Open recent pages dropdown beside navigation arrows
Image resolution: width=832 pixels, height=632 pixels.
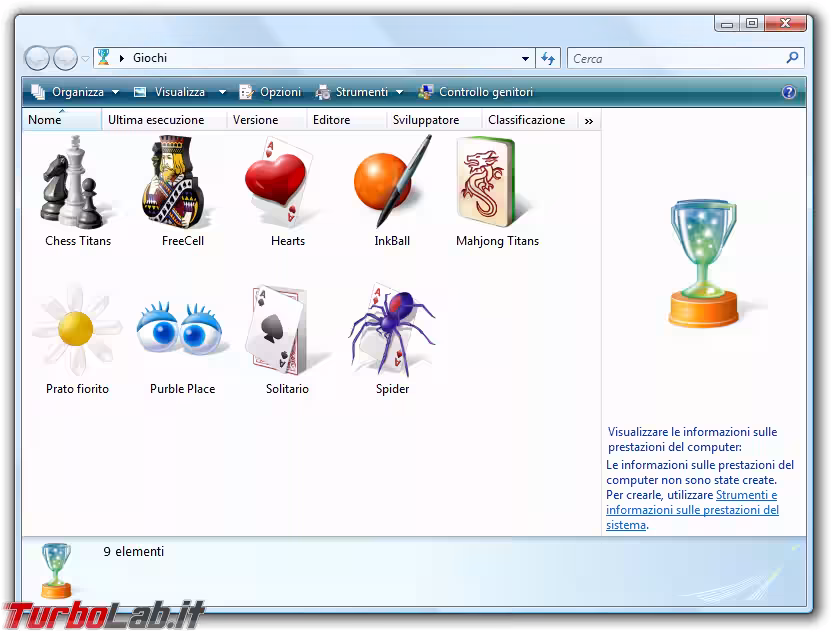85,59
